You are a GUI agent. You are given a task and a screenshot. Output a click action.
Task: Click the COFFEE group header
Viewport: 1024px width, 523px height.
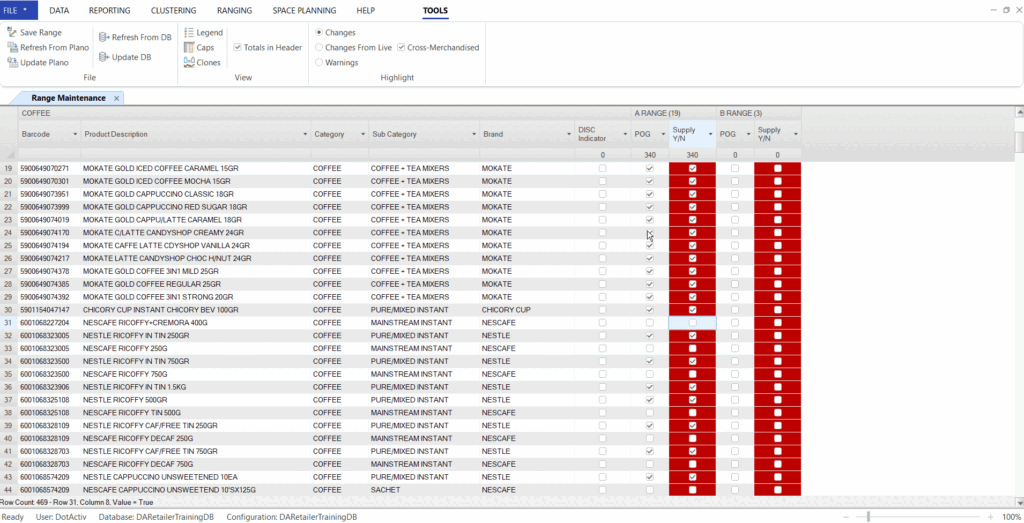pyautogui.click(x=325, y=113)
